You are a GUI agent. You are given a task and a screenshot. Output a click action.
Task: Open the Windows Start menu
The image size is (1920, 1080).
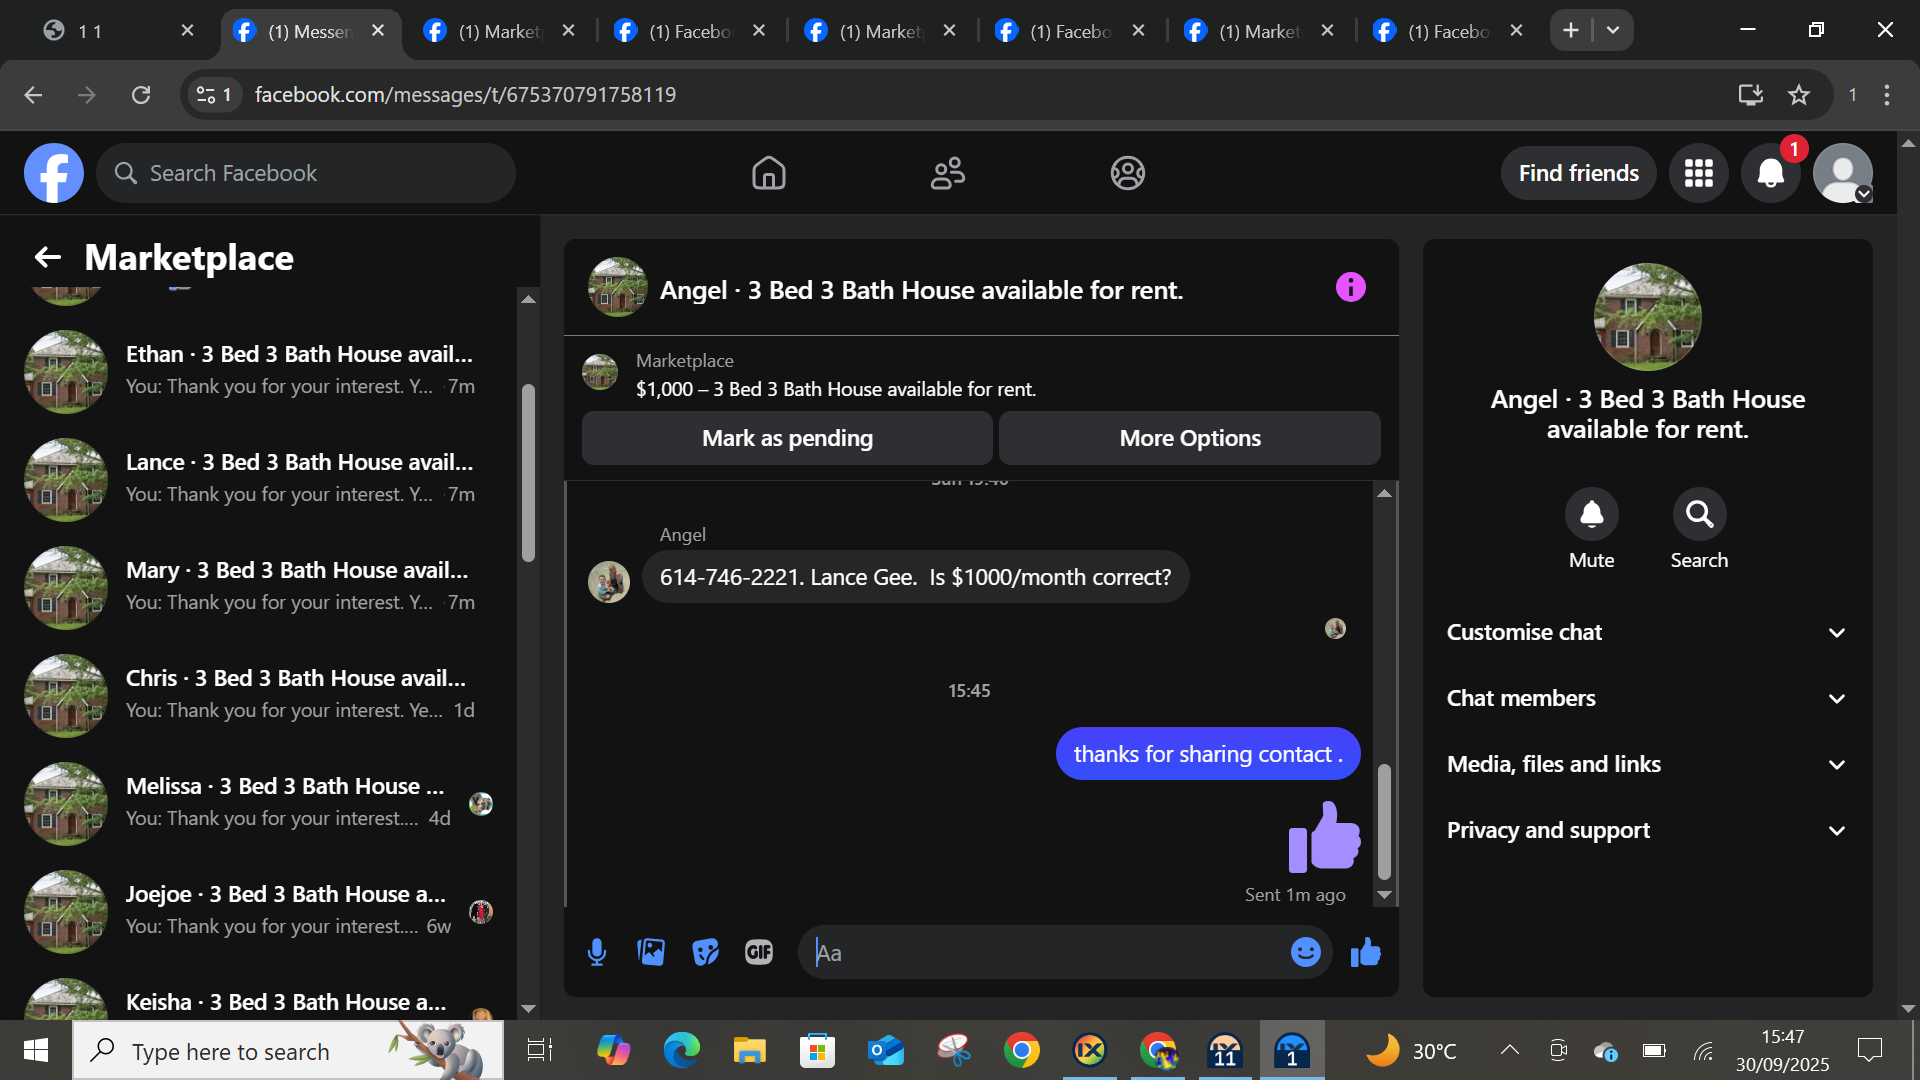[x=36, y=1050]
